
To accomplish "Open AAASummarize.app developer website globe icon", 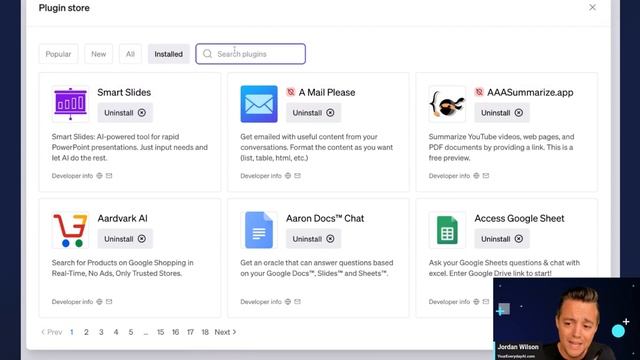I will [476, 176].
